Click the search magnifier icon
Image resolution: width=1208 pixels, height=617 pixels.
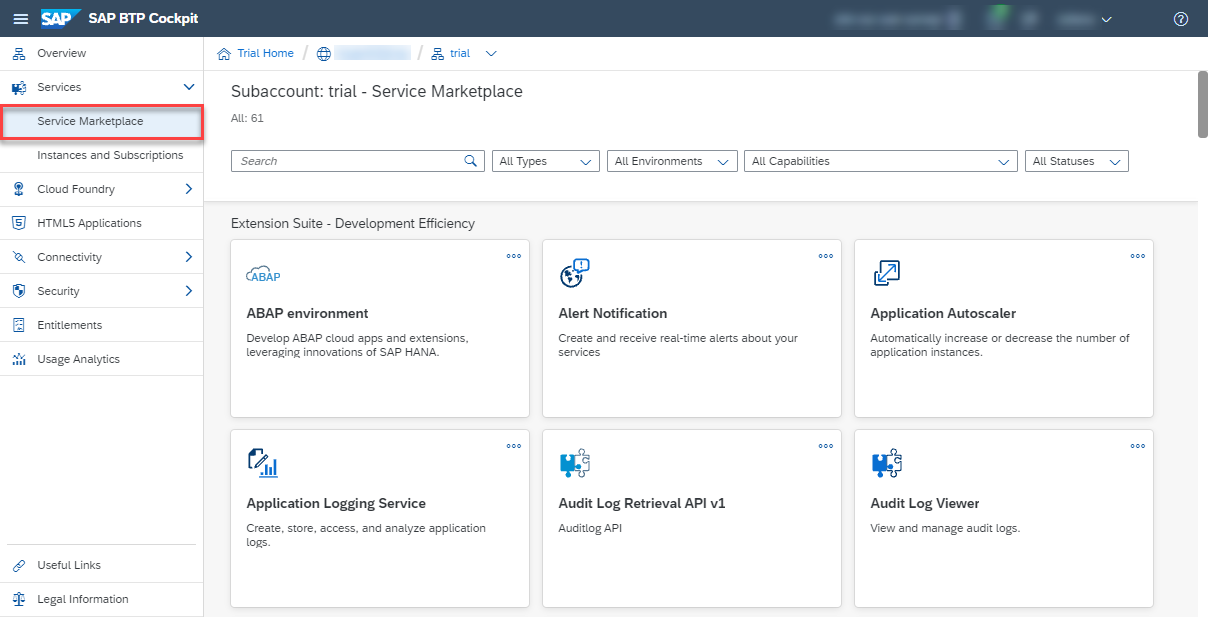[471, 161]
